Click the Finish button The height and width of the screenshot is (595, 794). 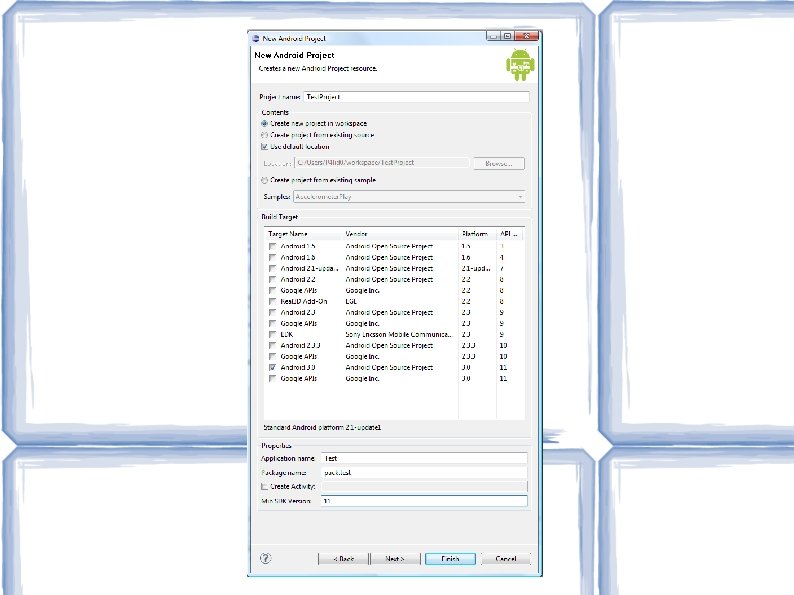[450, 559]
